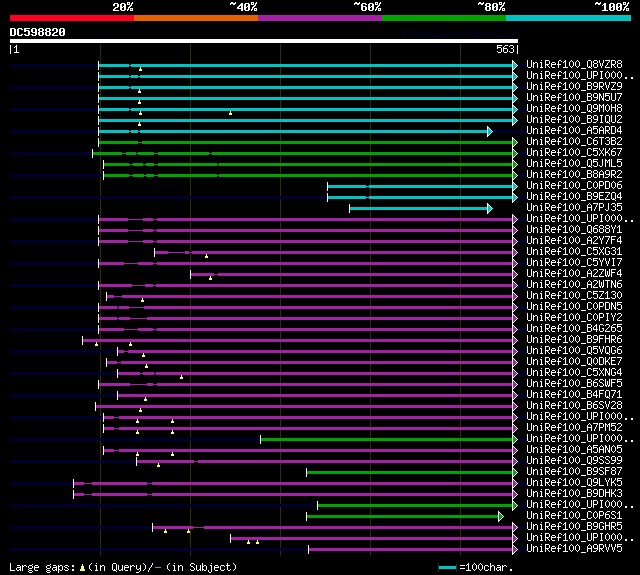This screenshot has width=640, height=575.
Task: Click the label UniRef100_A9RVV5
Action: 574,549
